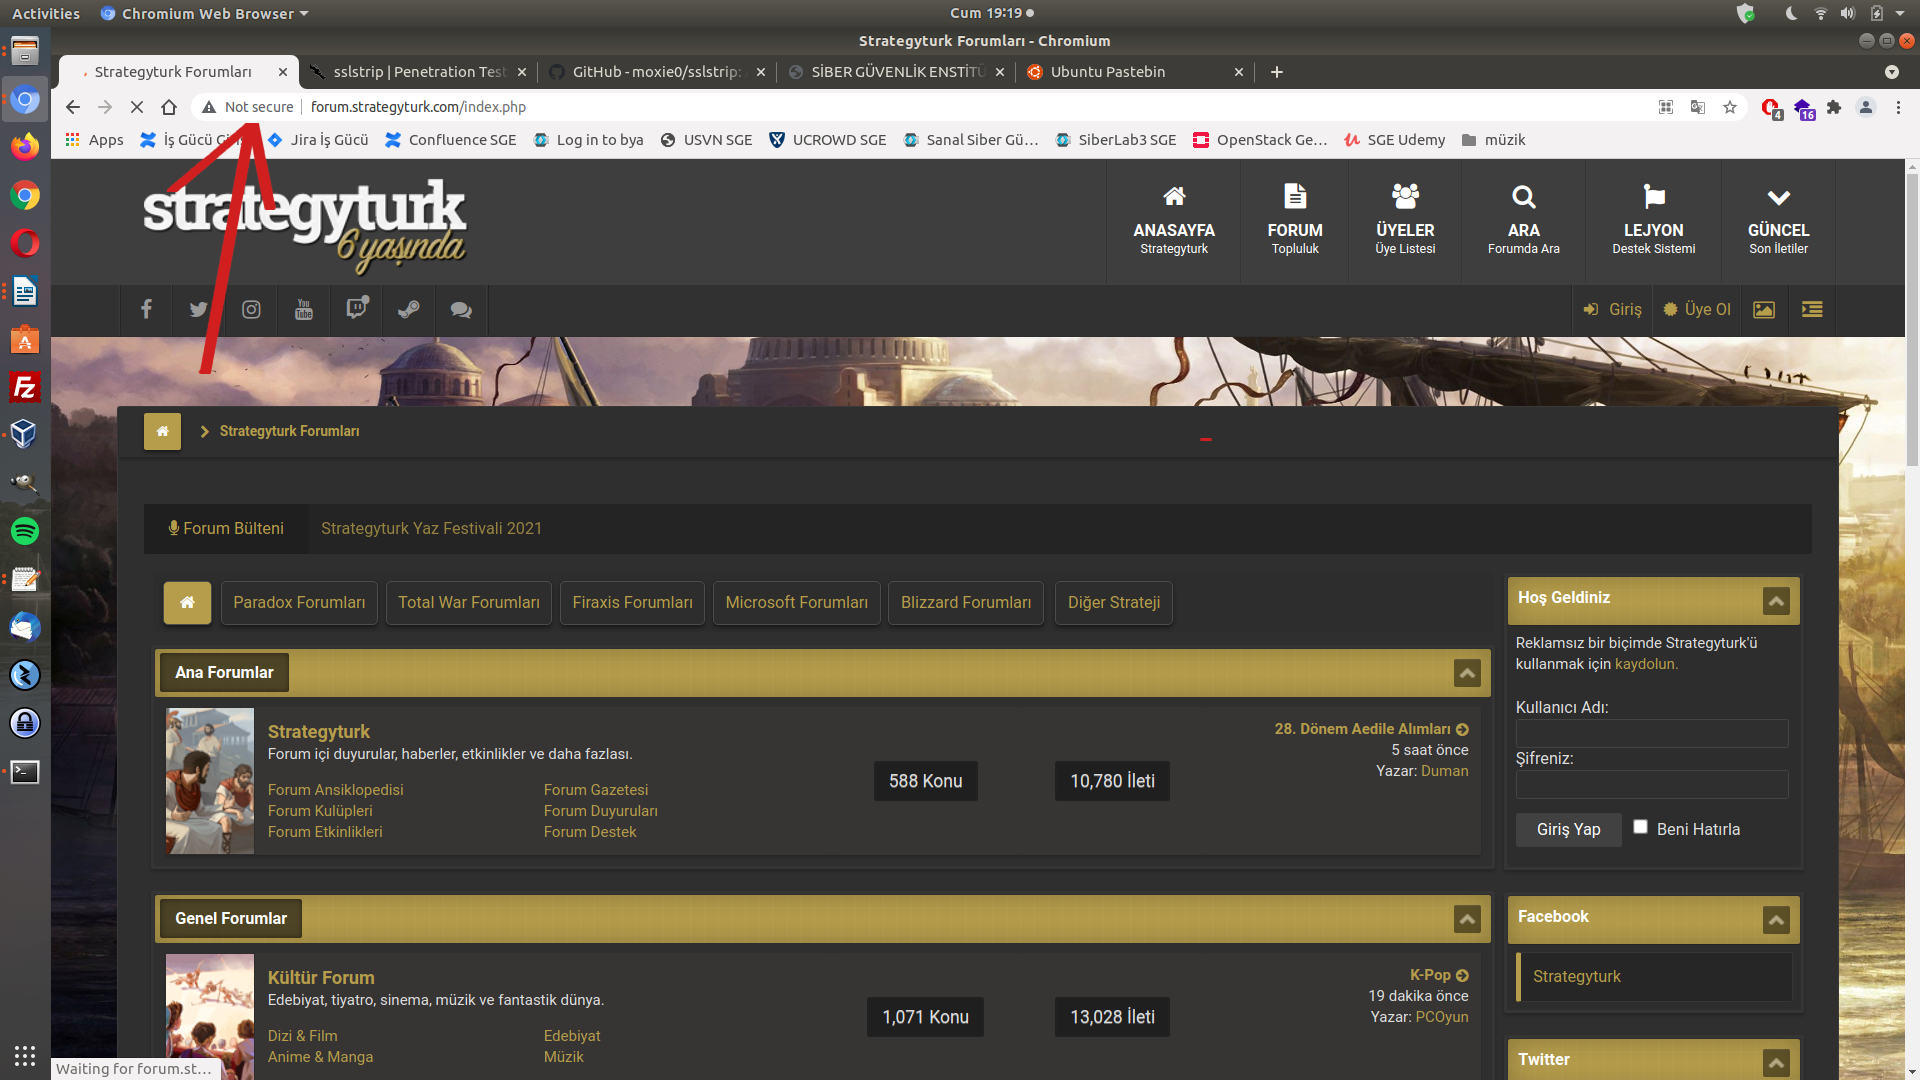This screenshot has height=1080, width=1920.
Task: Open ANASAYFA in the site navigation
Action: click(1174, 222)
